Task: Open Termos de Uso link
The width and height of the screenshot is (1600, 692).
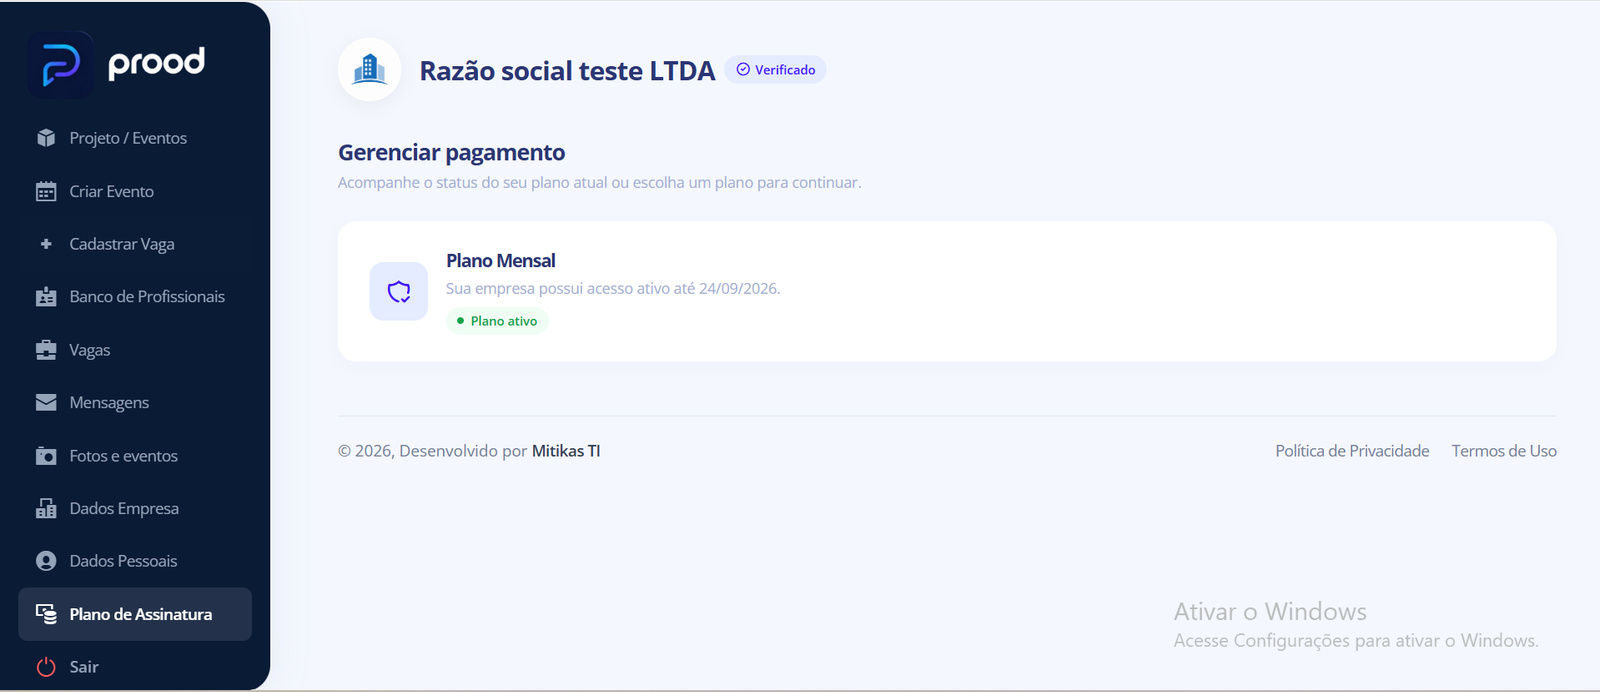Action: pos(1504,451)
